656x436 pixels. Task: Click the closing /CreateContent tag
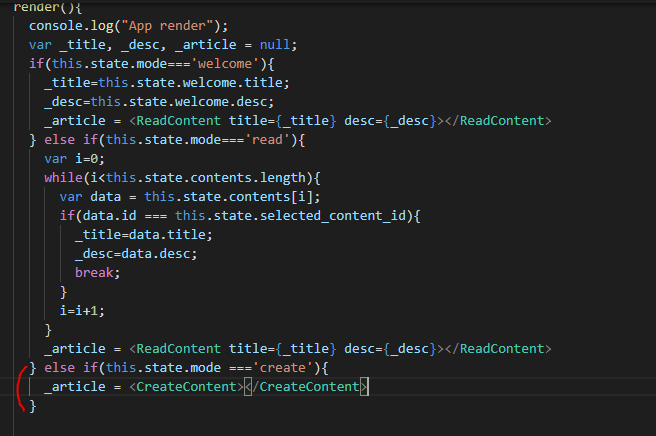point(306,387)
